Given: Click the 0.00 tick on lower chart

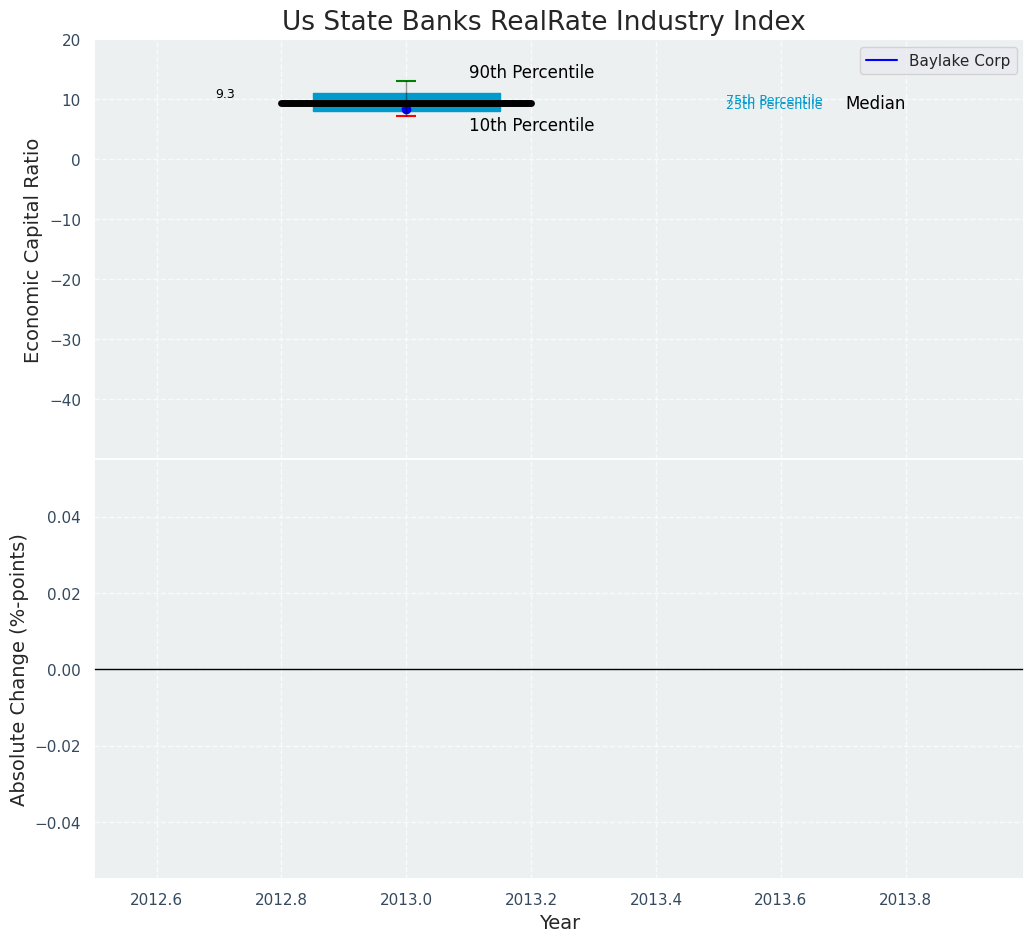Looking at the screenshot, I should coord(63,670).
